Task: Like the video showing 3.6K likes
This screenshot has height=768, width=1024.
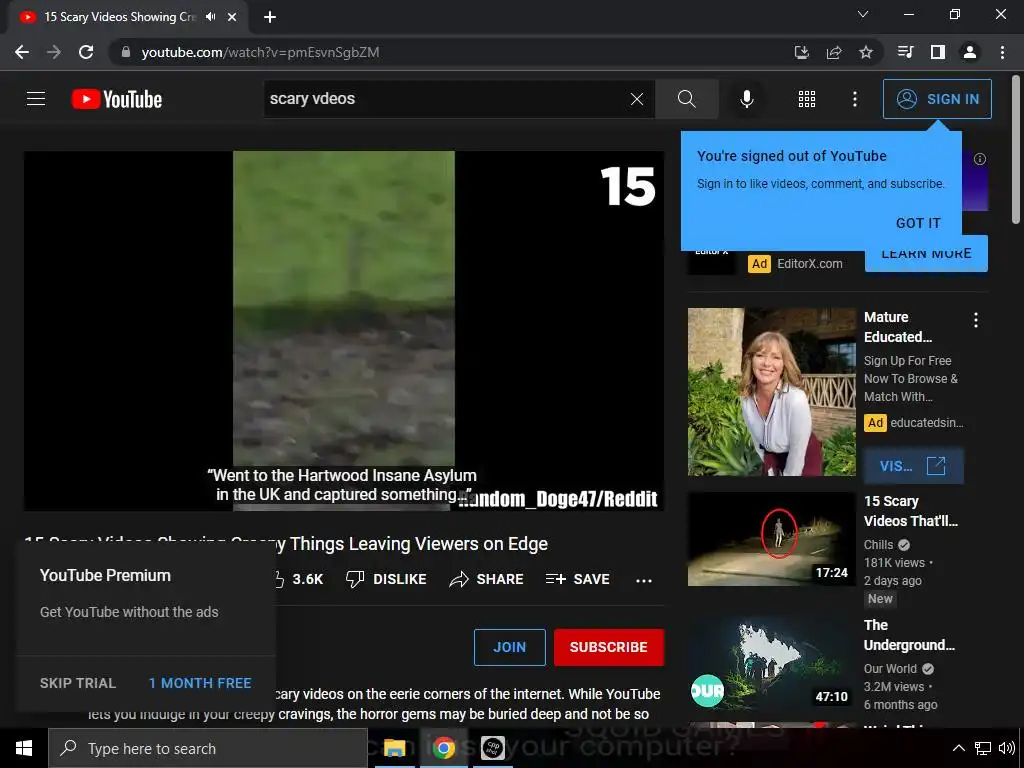Action: [298, 579]
